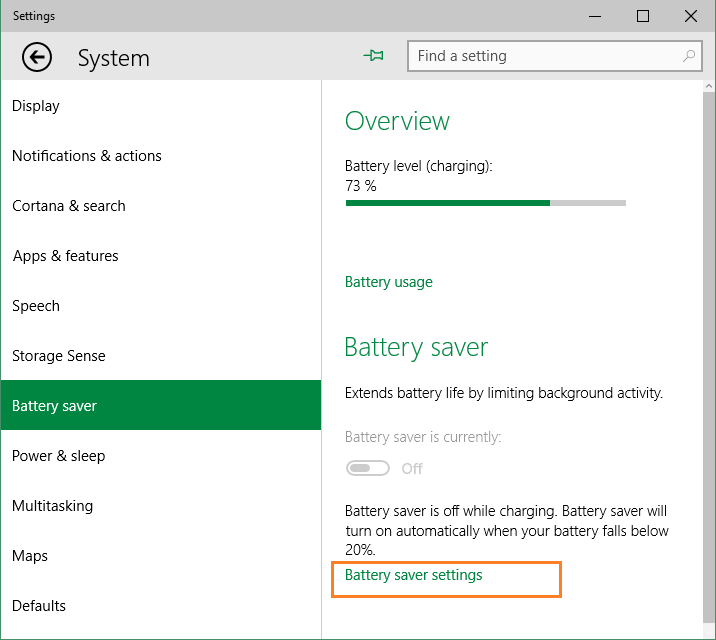This screenshot has width=716, height=640.
Task: Click the right-side vertical scrollbar
Action: [709, 350]
